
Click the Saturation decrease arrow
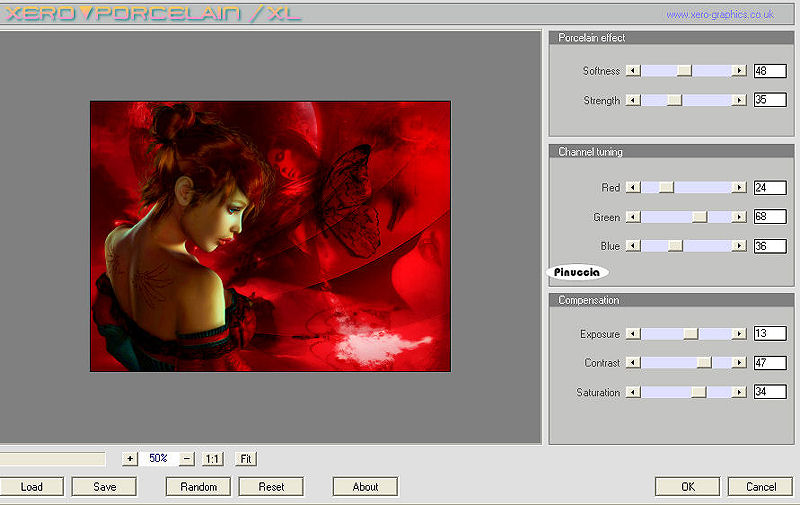tap(633, 392)
